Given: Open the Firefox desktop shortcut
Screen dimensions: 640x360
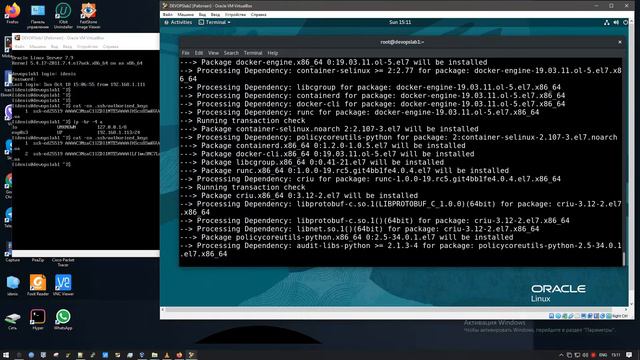Looking at the screenshot, I should (13, 14).
